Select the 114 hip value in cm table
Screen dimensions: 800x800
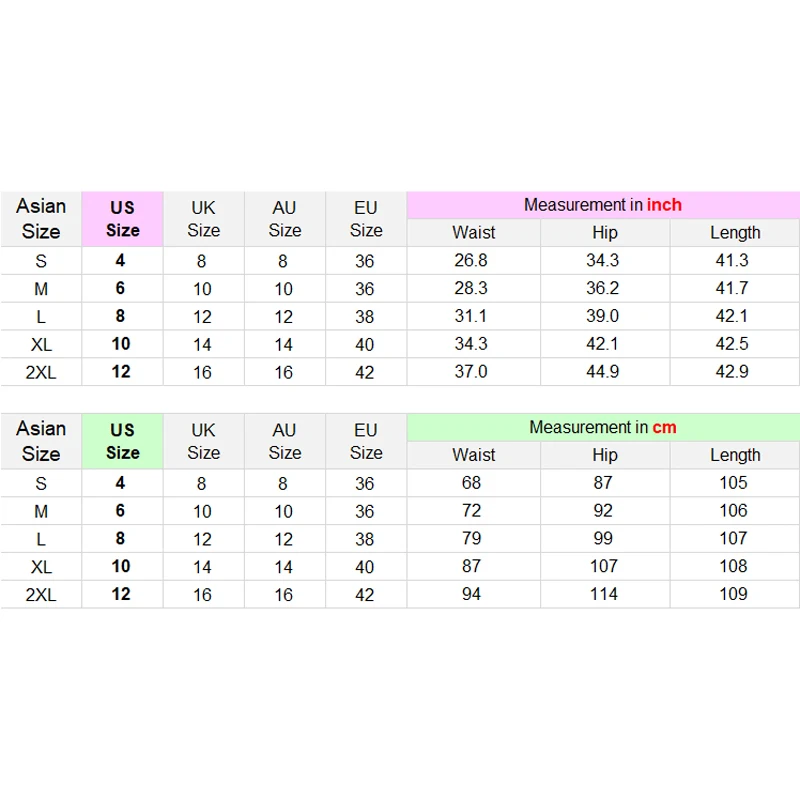pyautogui.click(x=604, y=594)
